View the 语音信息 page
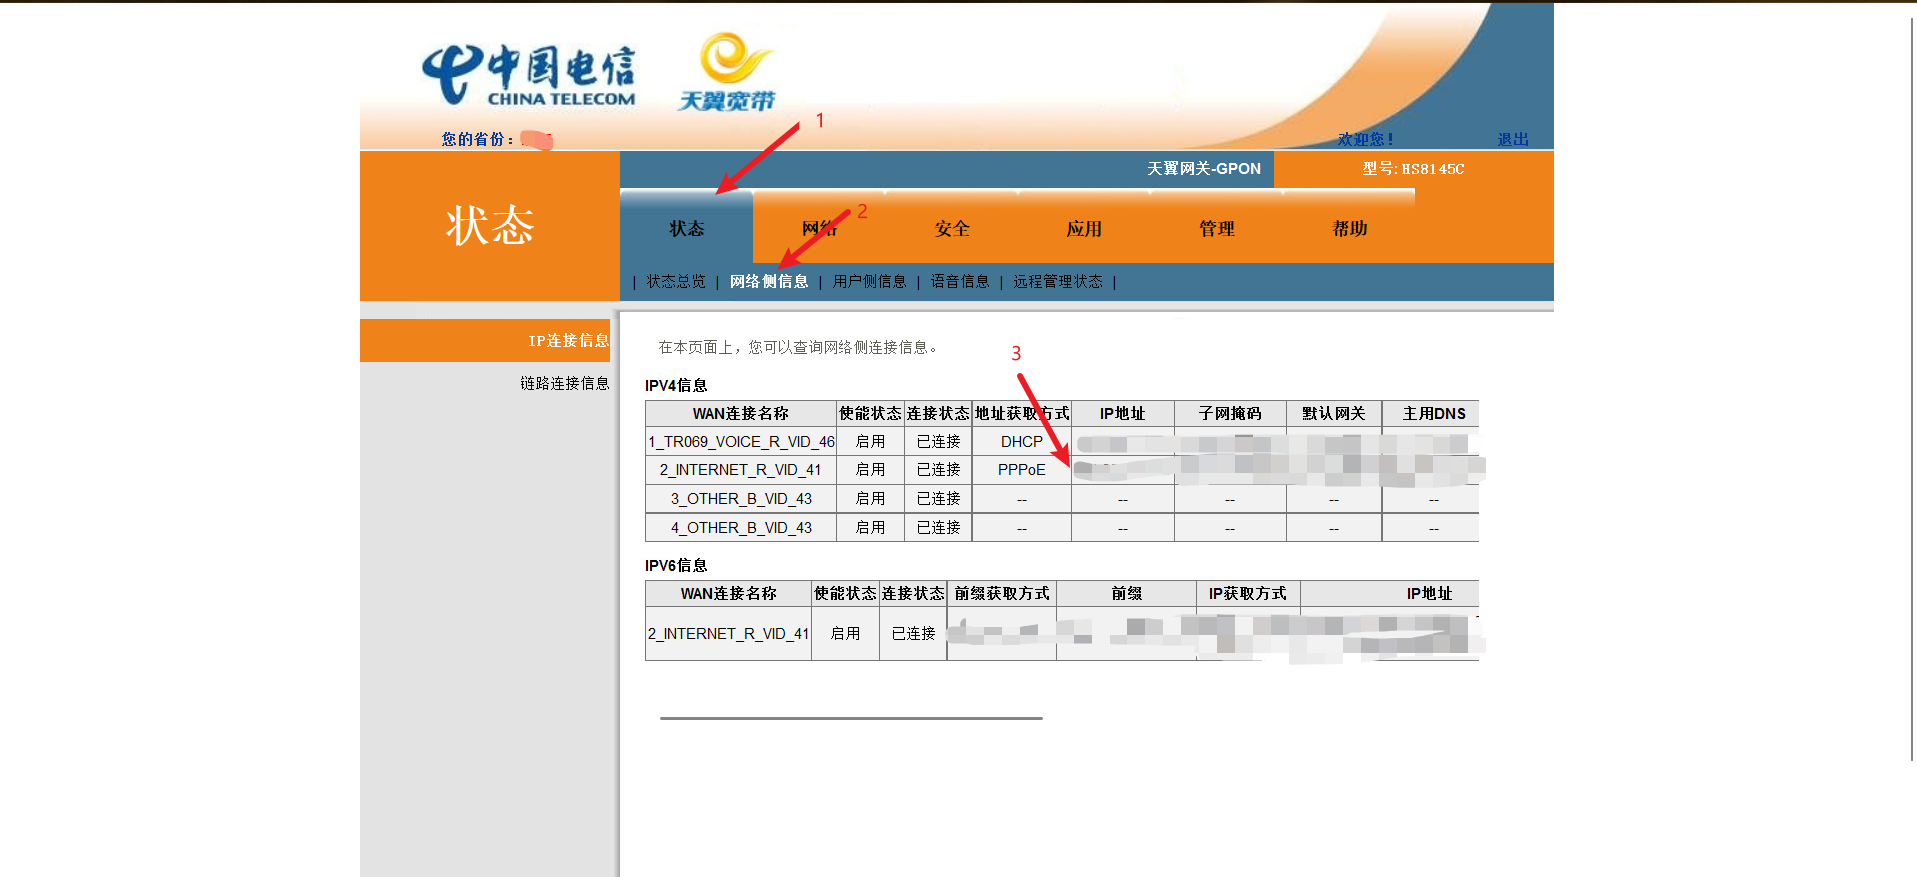 click(x=960, y=282)
